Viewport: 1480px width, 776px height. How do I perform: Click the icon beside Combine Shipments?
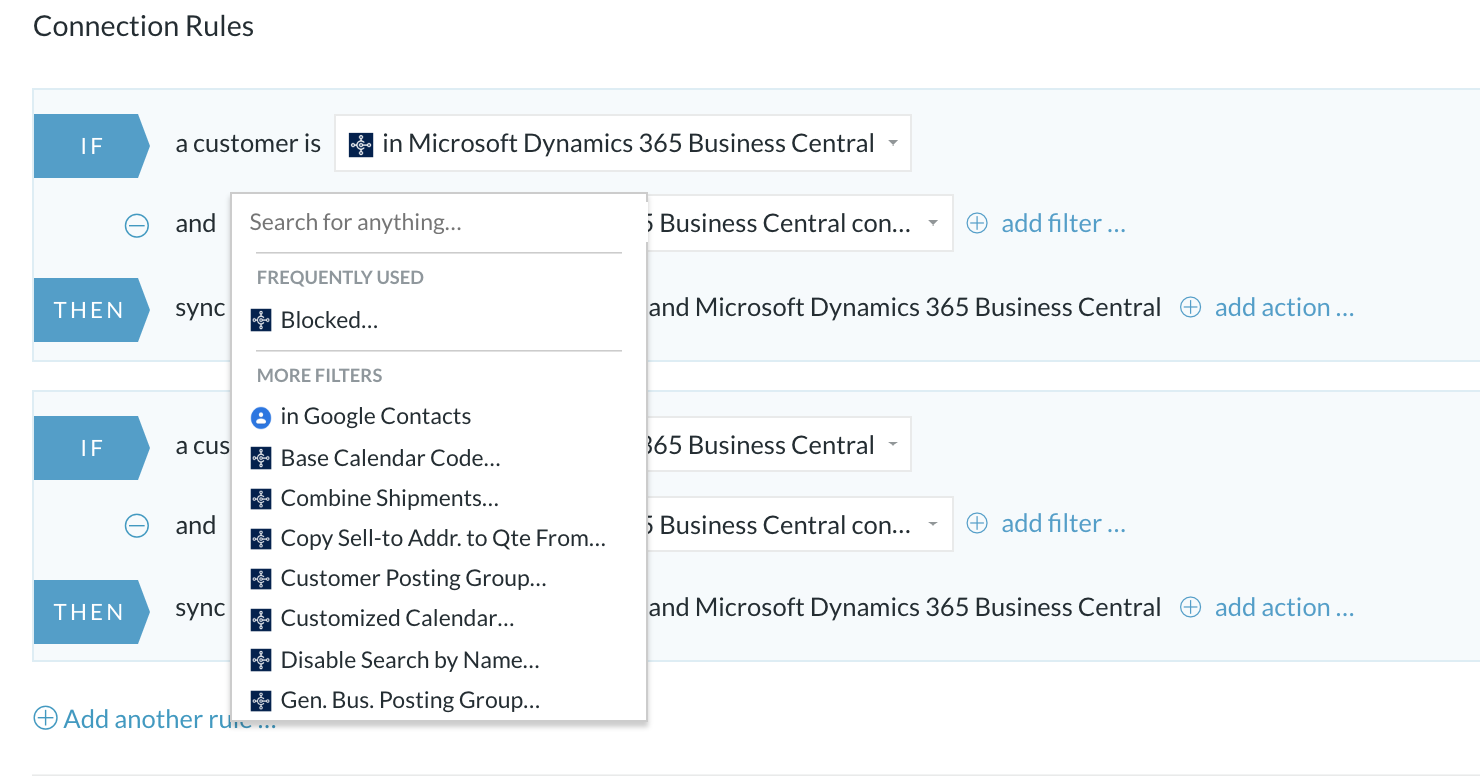click(x=261, y=498)
